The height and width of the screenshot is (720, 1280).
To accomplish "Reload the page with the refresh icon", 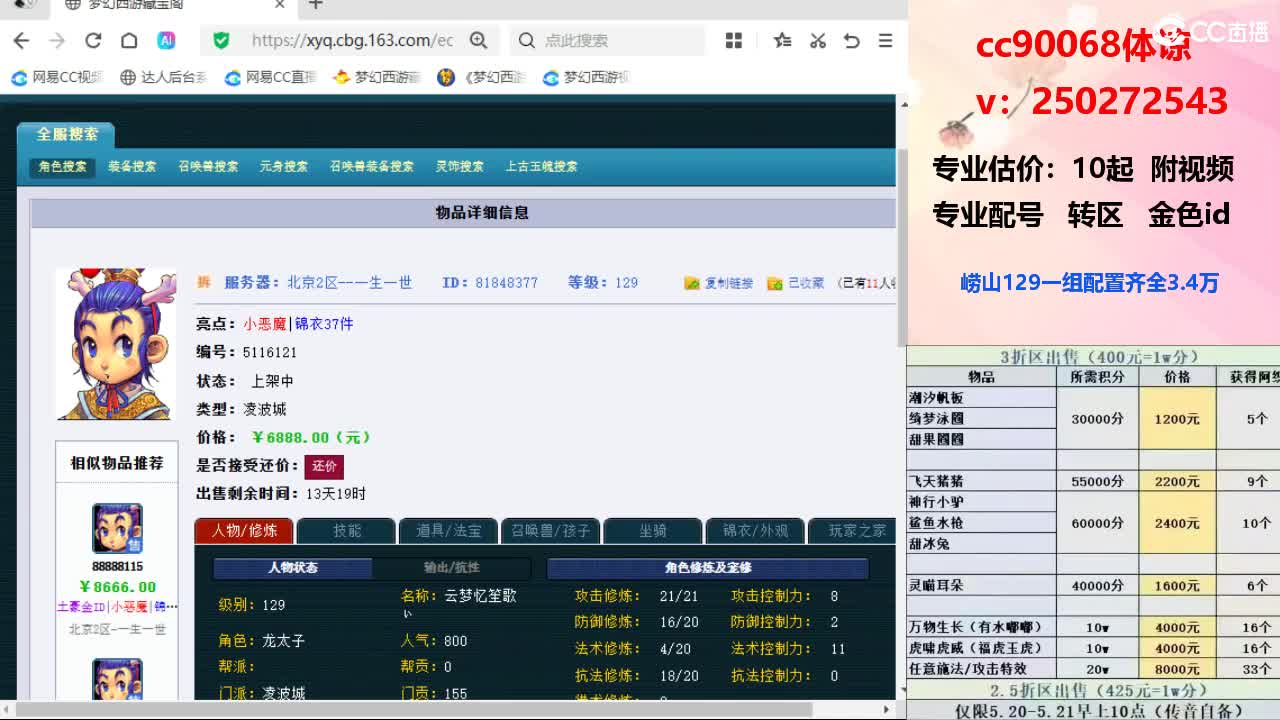I will point(93,41).
